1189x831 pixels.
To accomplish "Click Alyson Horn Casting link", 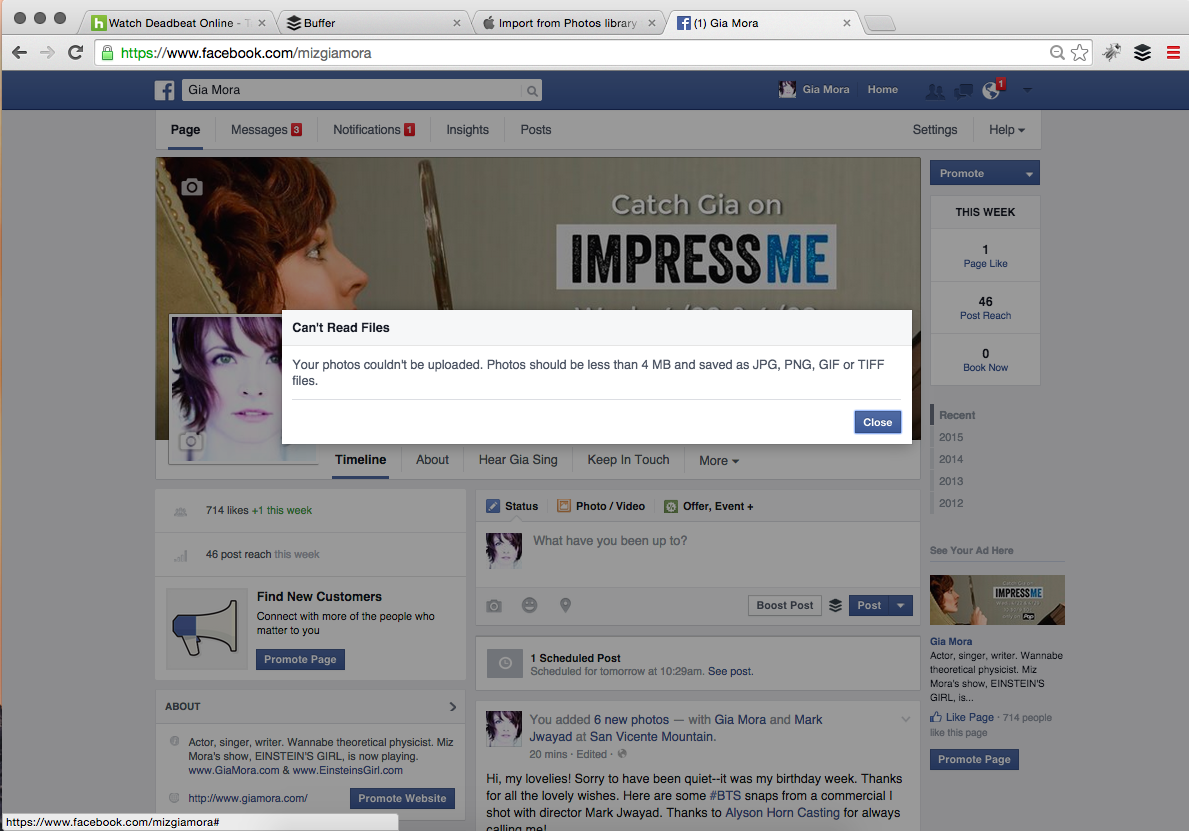I will click(x=783, y=813).
